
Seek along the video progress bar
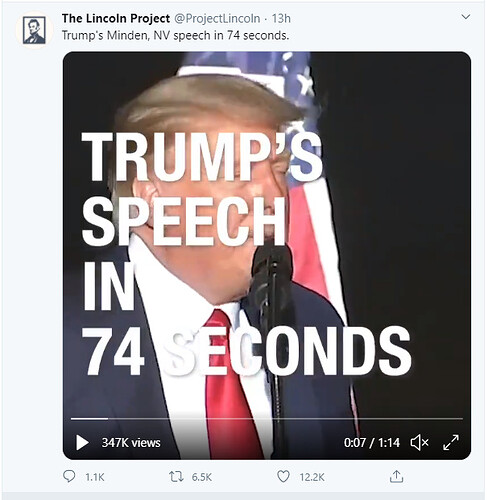[267, 418]
